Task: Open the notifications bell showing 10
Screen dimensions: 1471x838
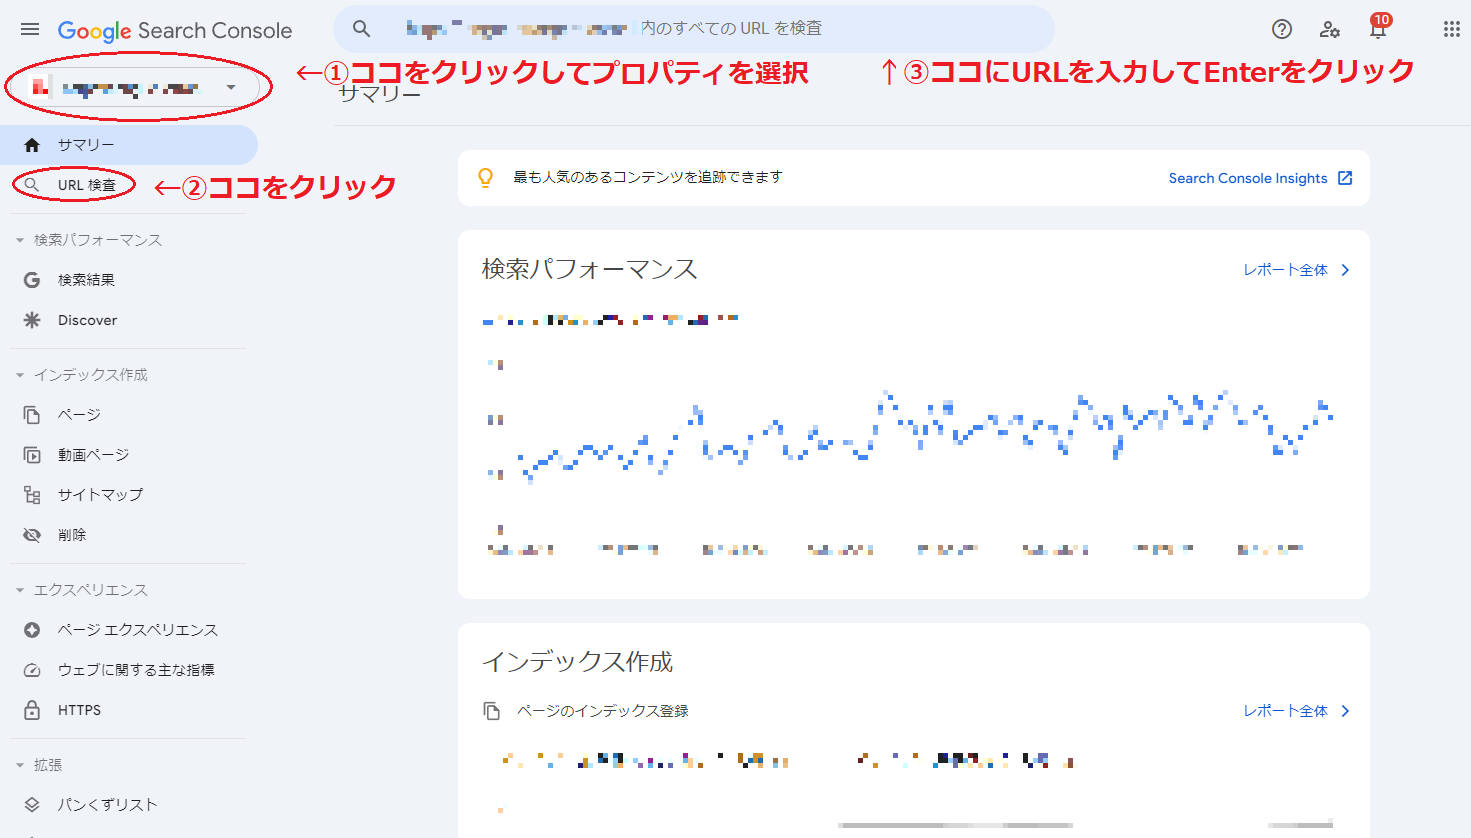Action: tap(1378, 31)
